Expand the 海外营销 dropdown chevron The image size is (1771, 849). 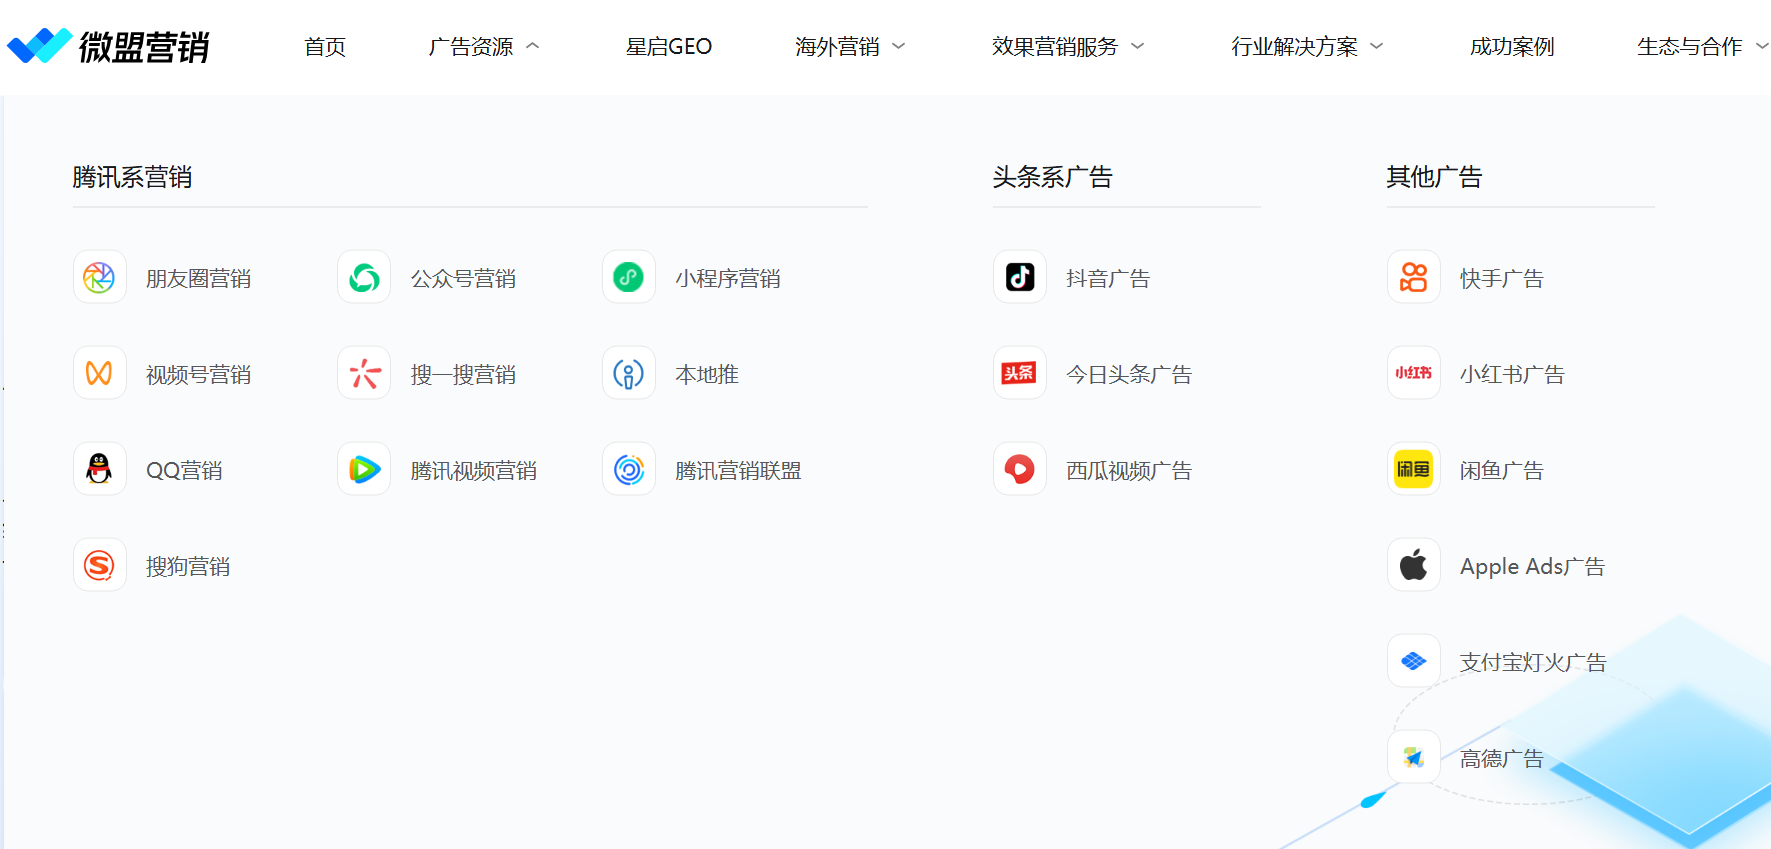click(899, 46)
